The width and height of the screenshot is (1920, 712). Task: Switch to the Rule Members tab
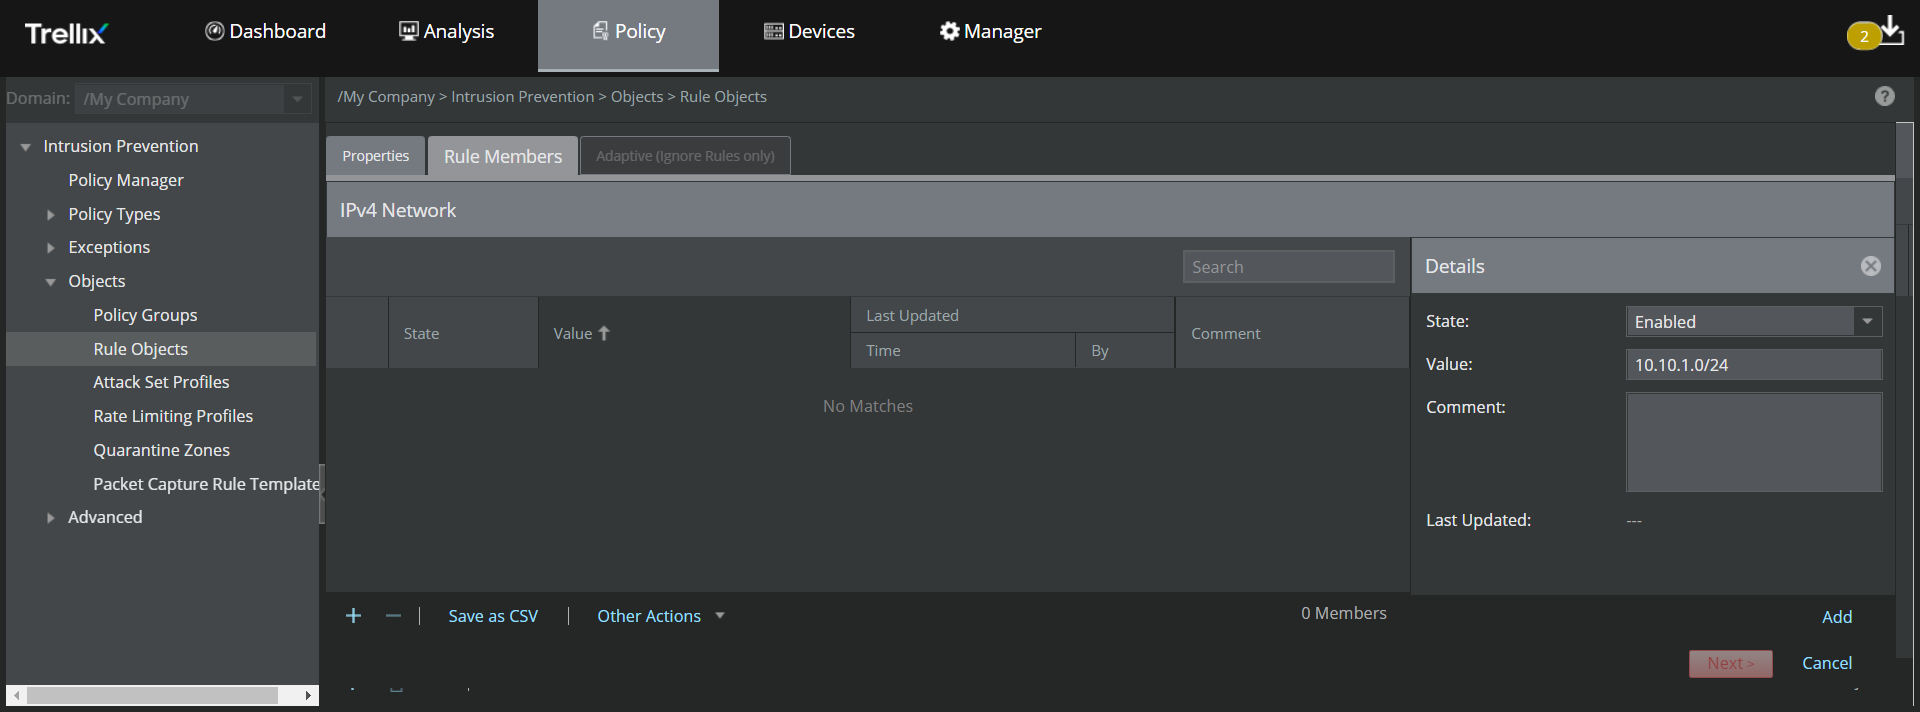click(503, 157)
